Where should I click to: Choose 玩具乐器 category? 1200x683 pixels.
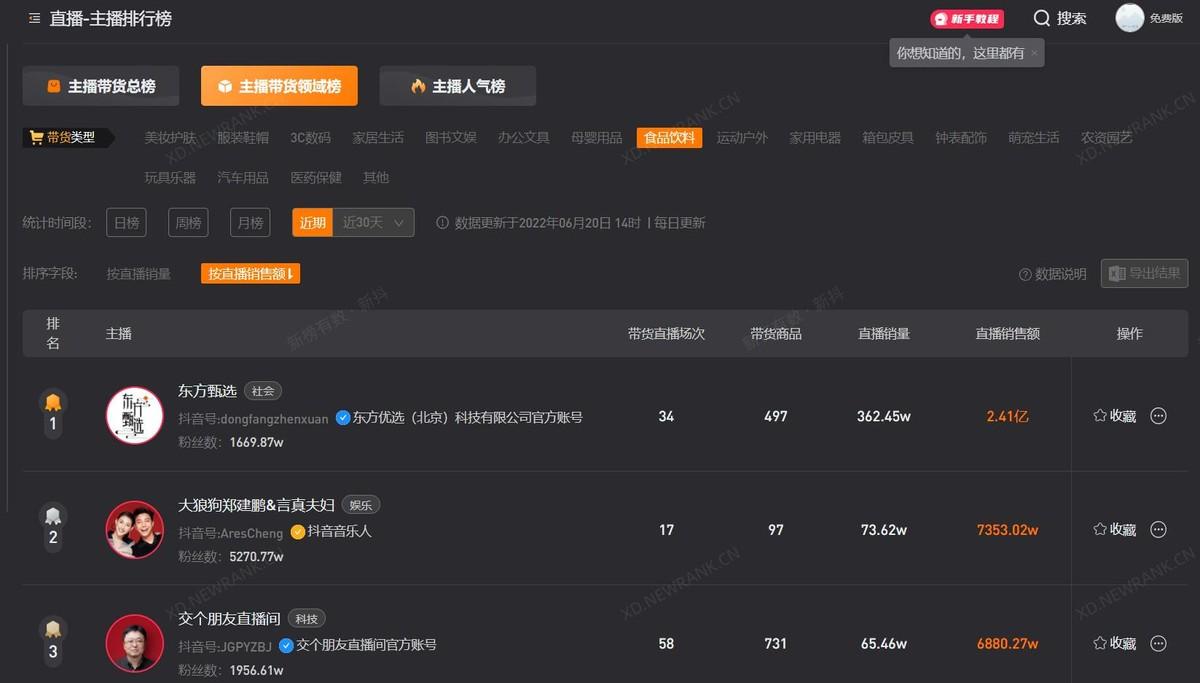click(x=170, y=178)
